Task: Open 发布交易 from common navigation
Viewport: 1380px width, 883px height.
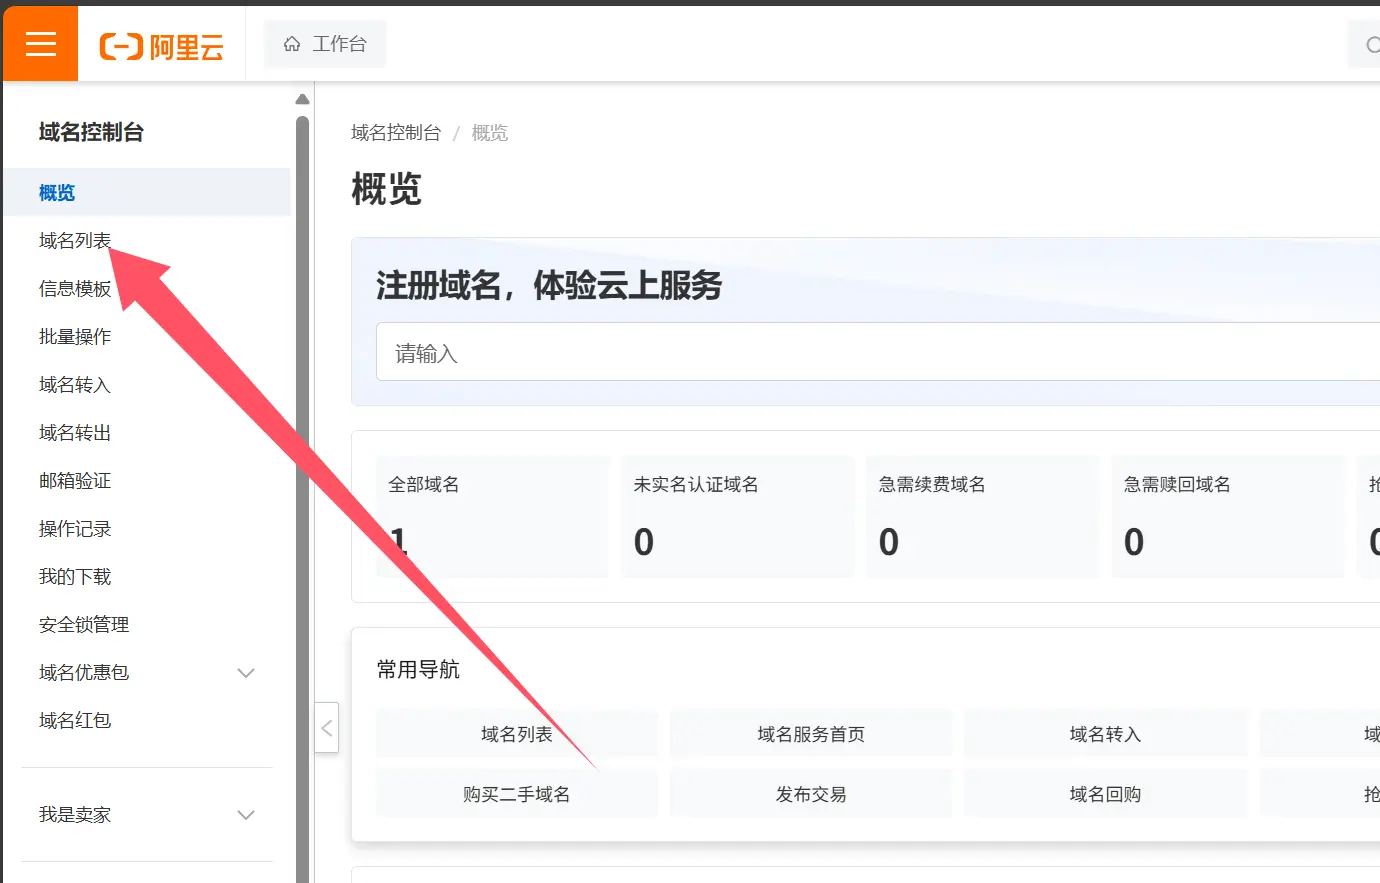Action: coord(811,794)
